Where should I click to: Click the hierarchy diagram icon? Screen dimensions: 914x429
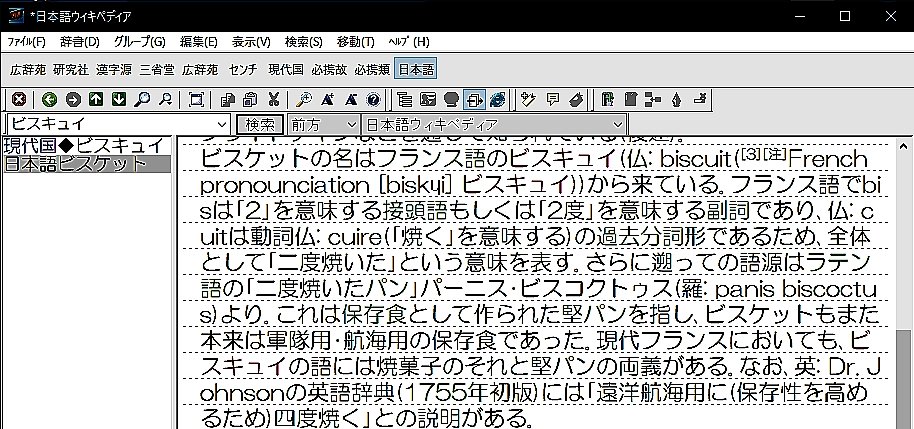(653, 100)
